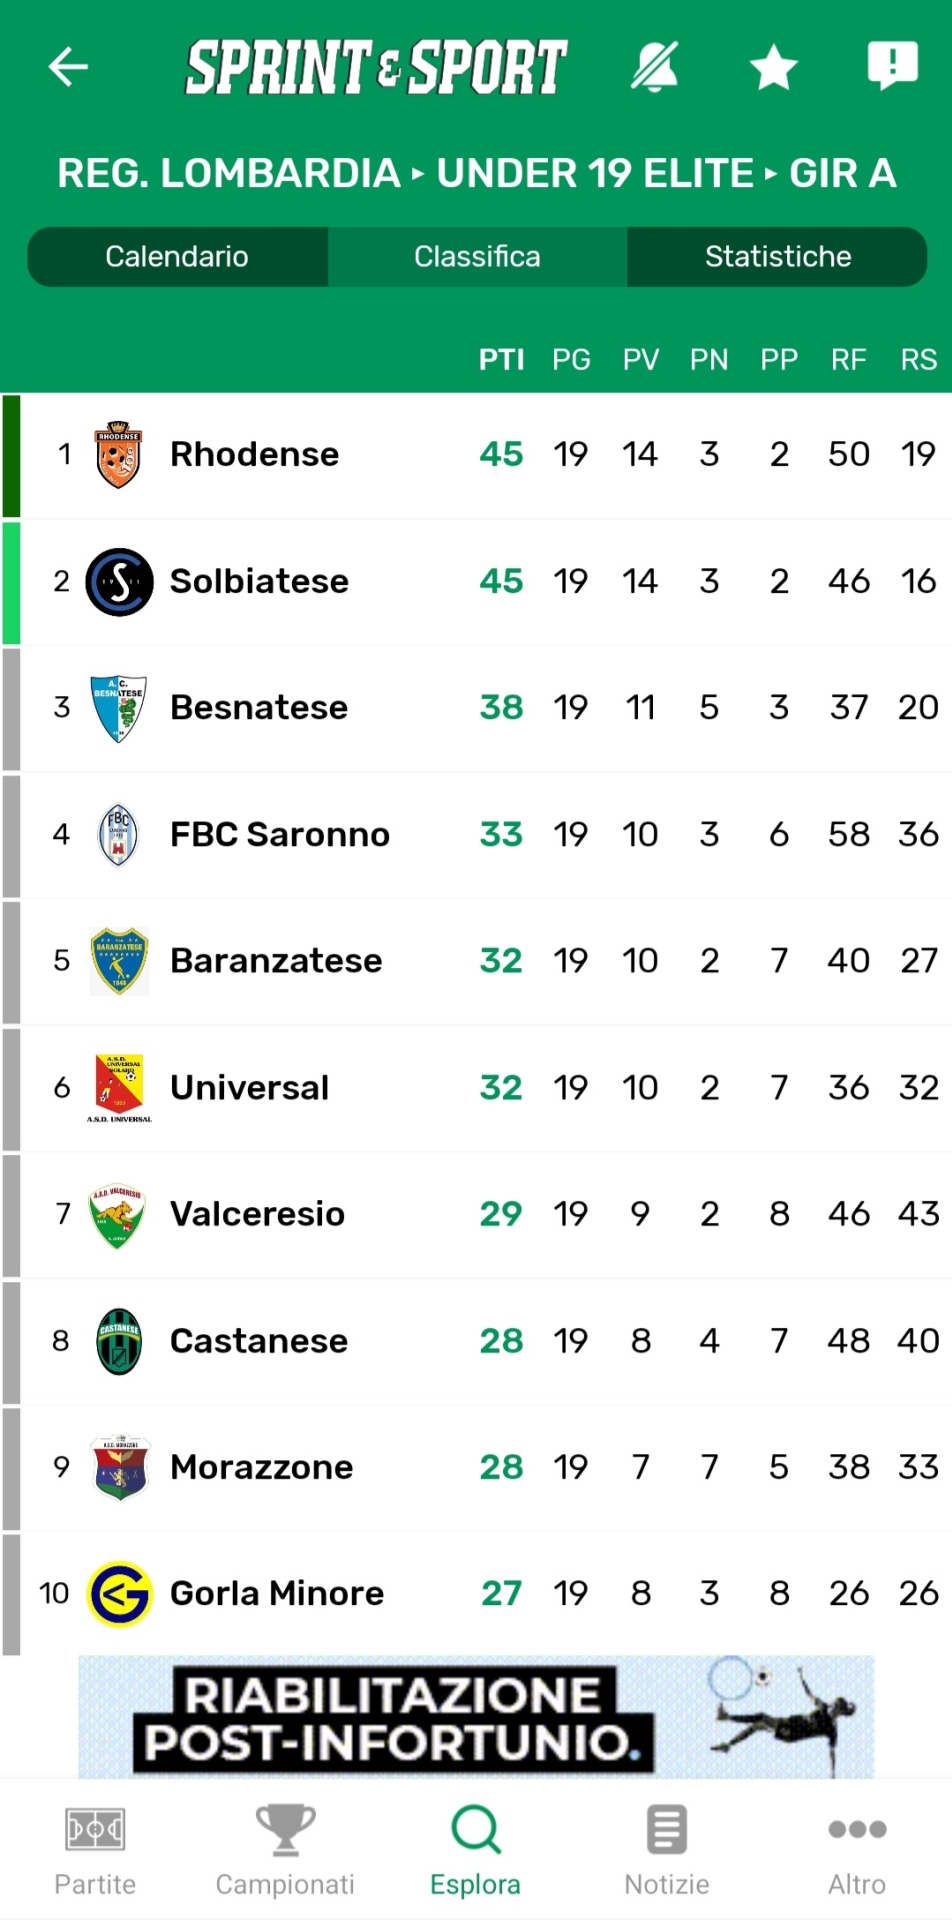Tap the back arrow icon

[68, 67]
